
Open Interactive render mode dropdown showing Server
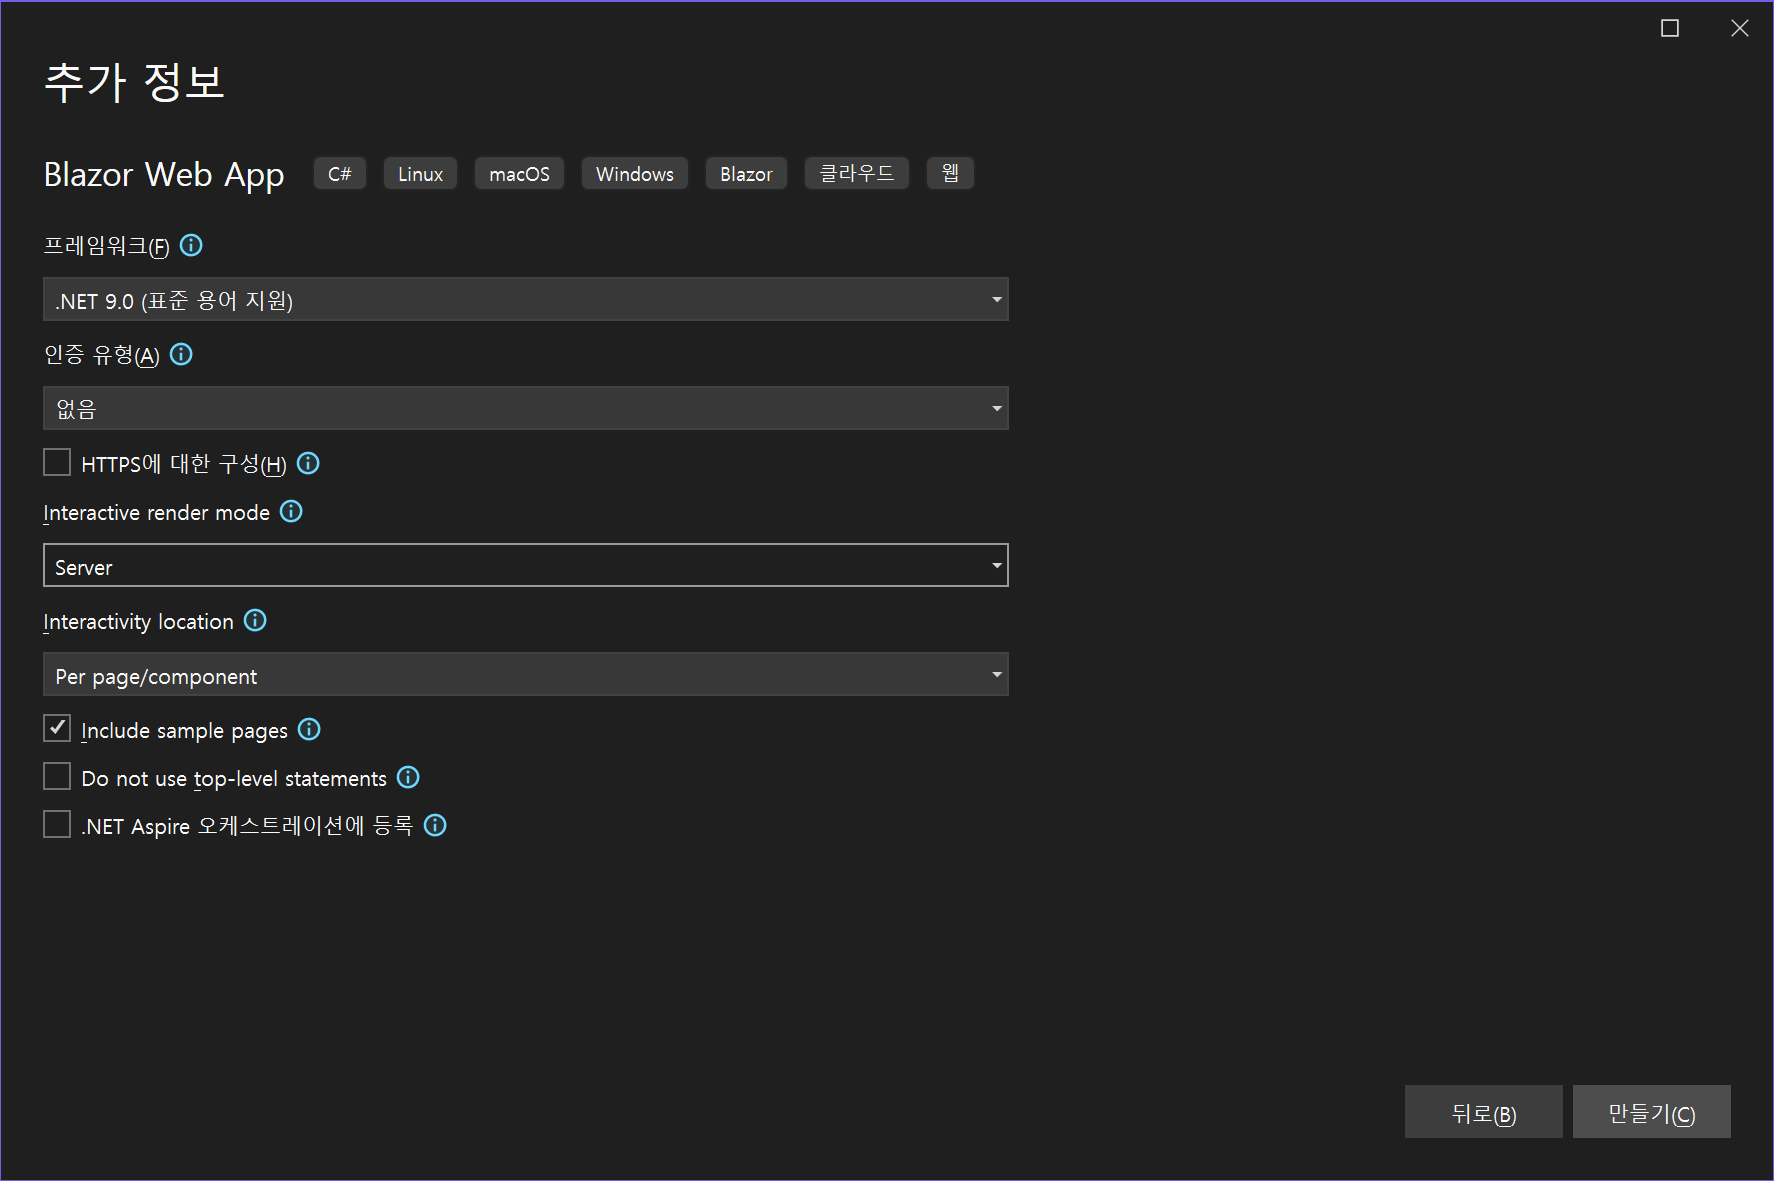(x=526, y=566)
